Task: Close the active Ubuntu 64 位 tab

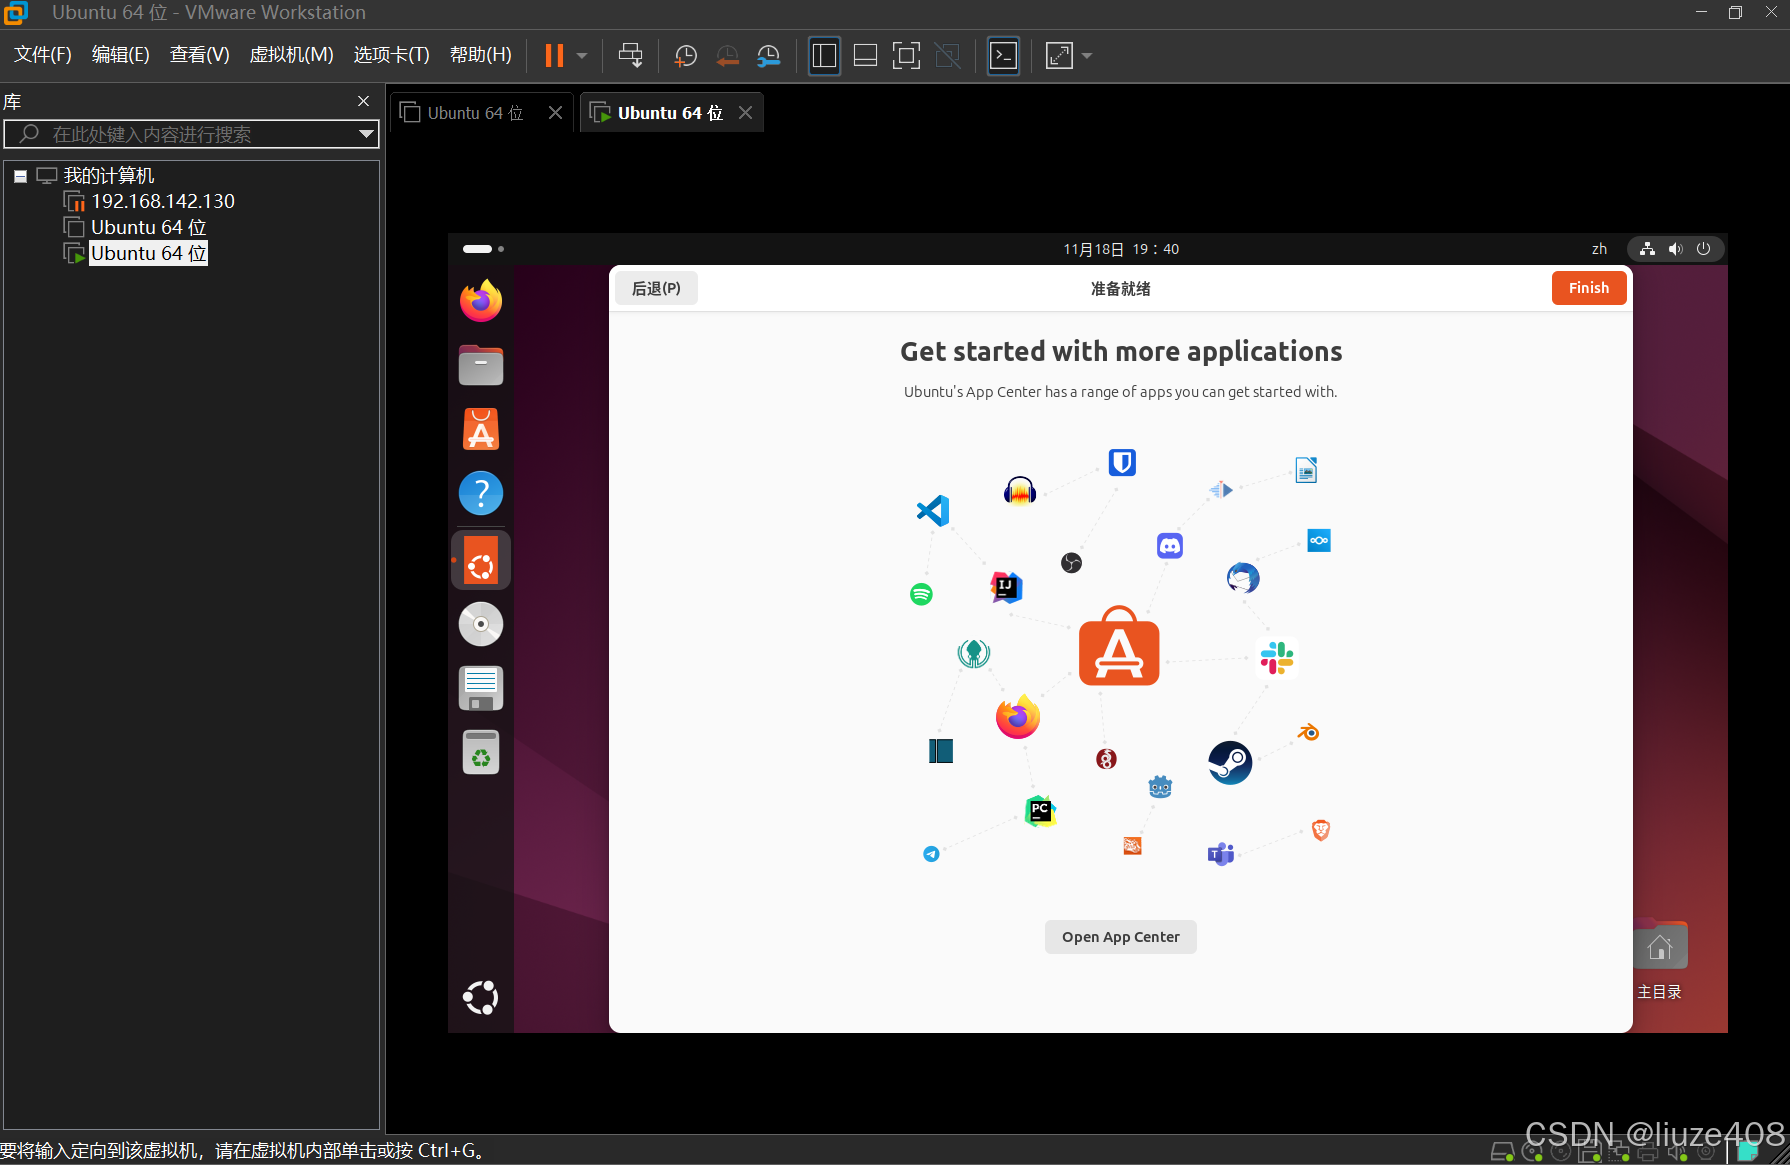Action: tap(746, 113)
